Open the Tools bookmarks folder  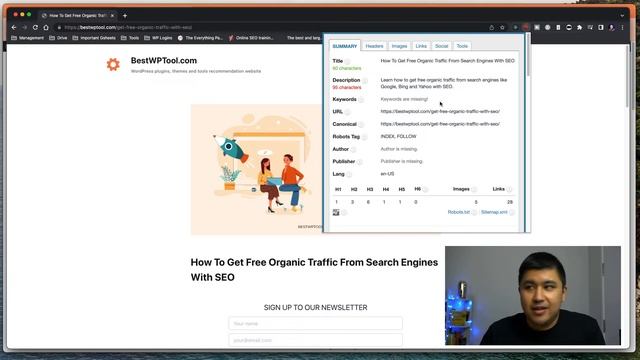pos(130,38)
